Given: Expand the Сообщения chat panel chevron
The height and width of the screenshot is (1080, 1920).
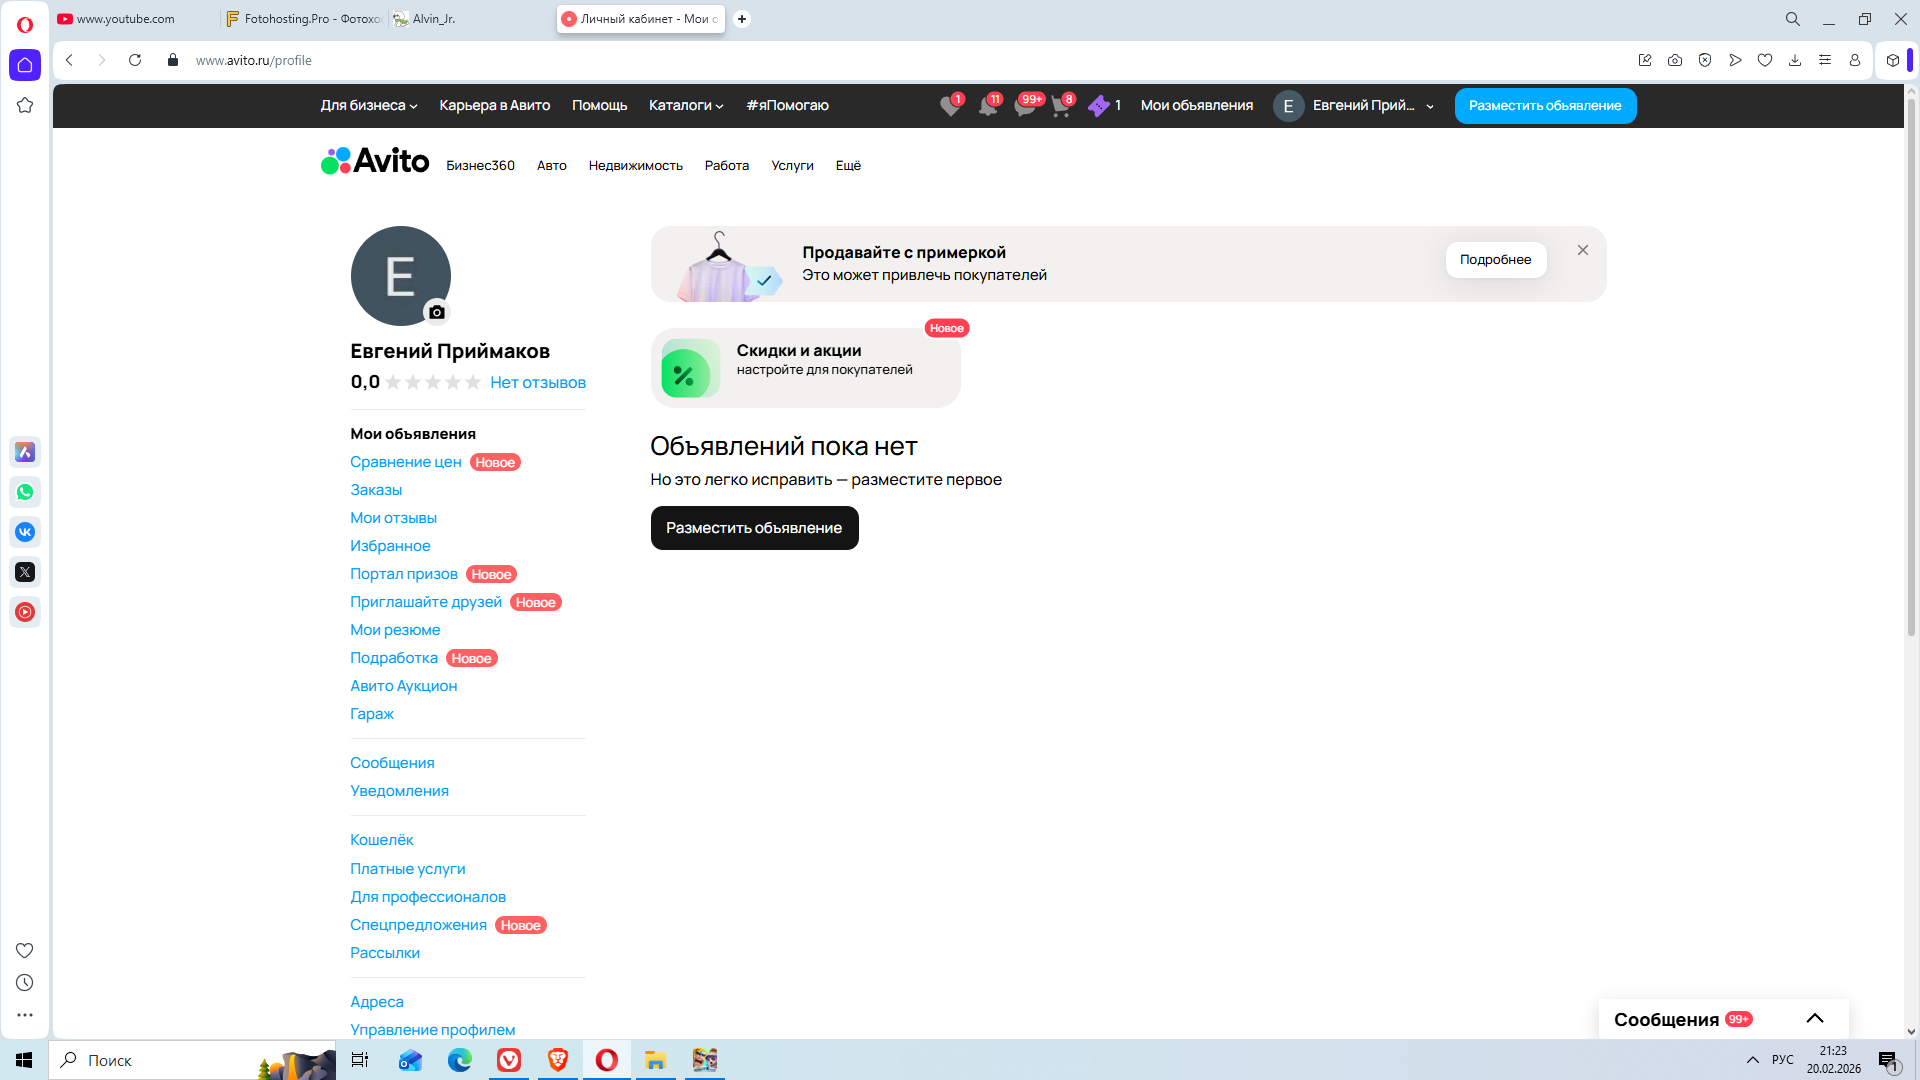Looking at the screenshot, I should coord(1815,1019).
